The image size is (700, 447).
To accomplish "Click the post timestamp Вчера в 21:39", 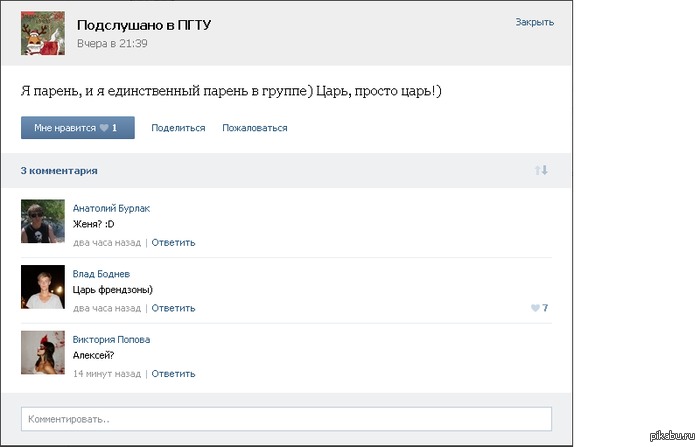I will pyautogui.click(x=112, y=43).
